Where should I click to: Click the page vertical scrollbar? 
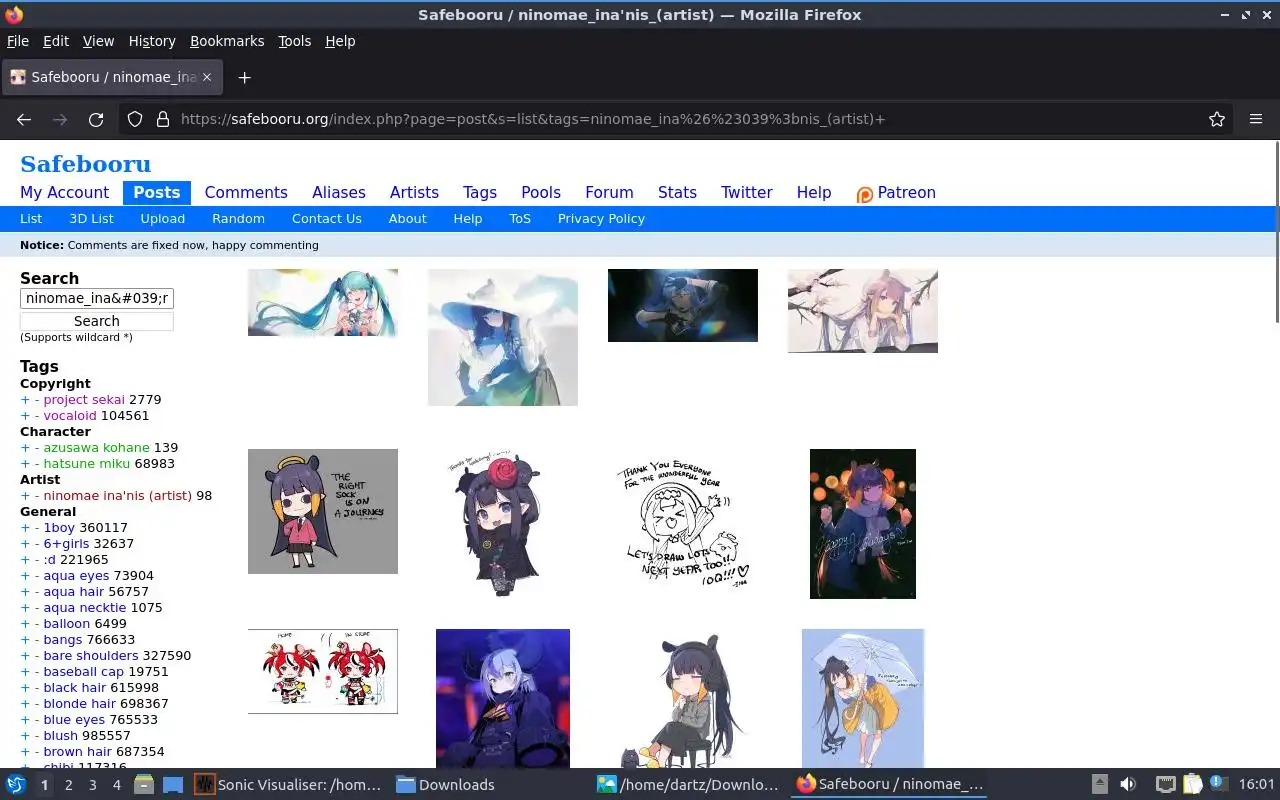point(1276,232)
